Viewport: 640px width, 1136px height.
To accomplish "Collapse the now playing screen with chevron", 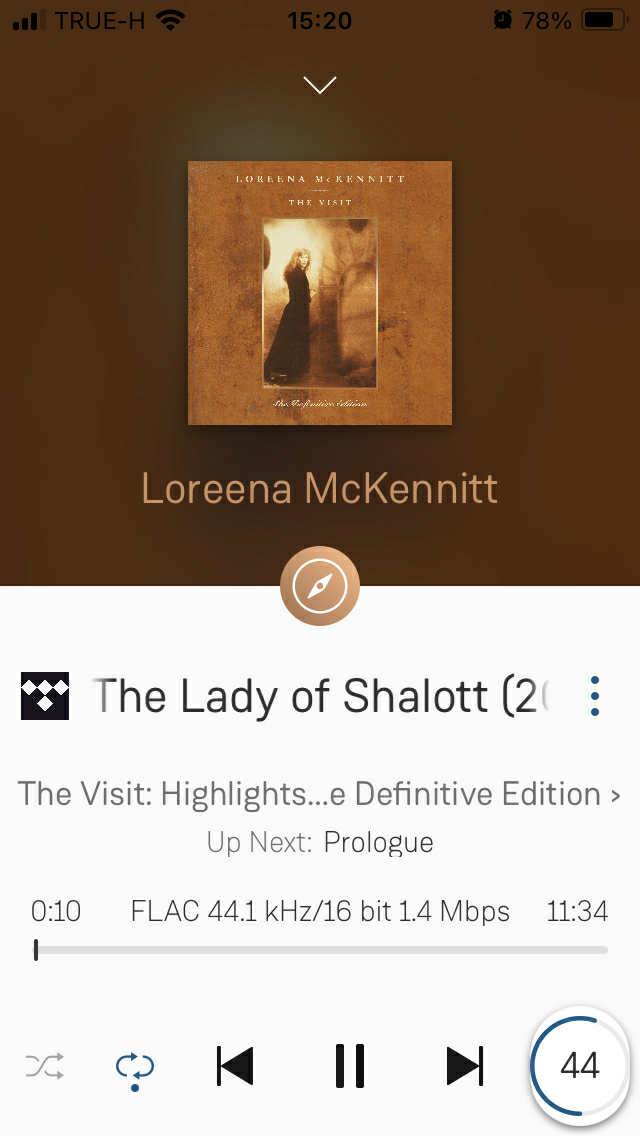I will [320, 85].
